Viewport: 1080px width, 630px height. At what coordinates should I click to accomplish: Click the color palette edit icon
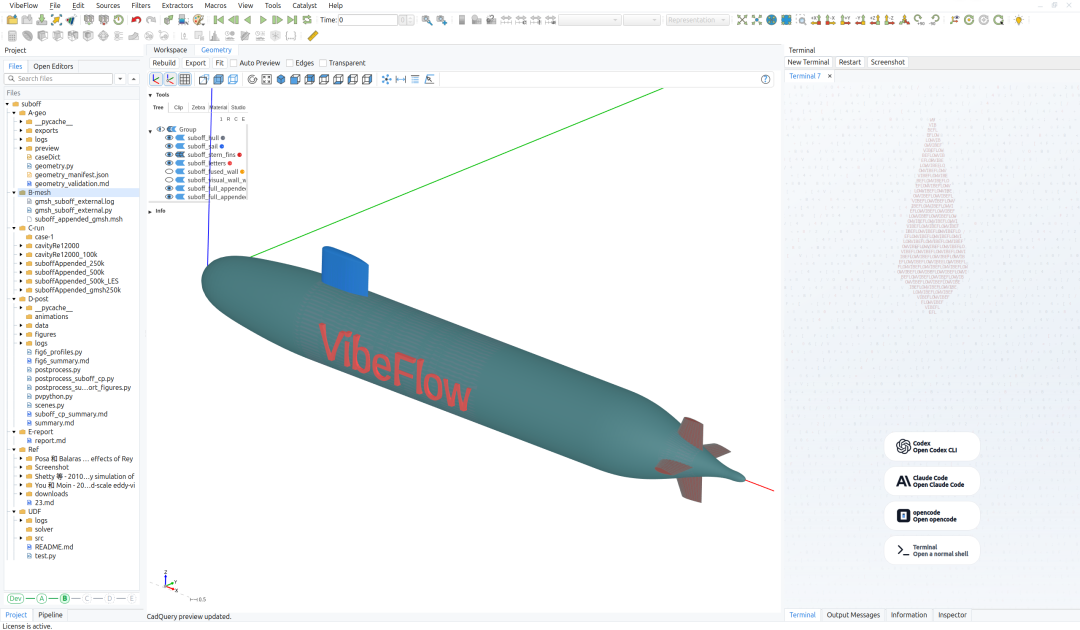(198, 20)
